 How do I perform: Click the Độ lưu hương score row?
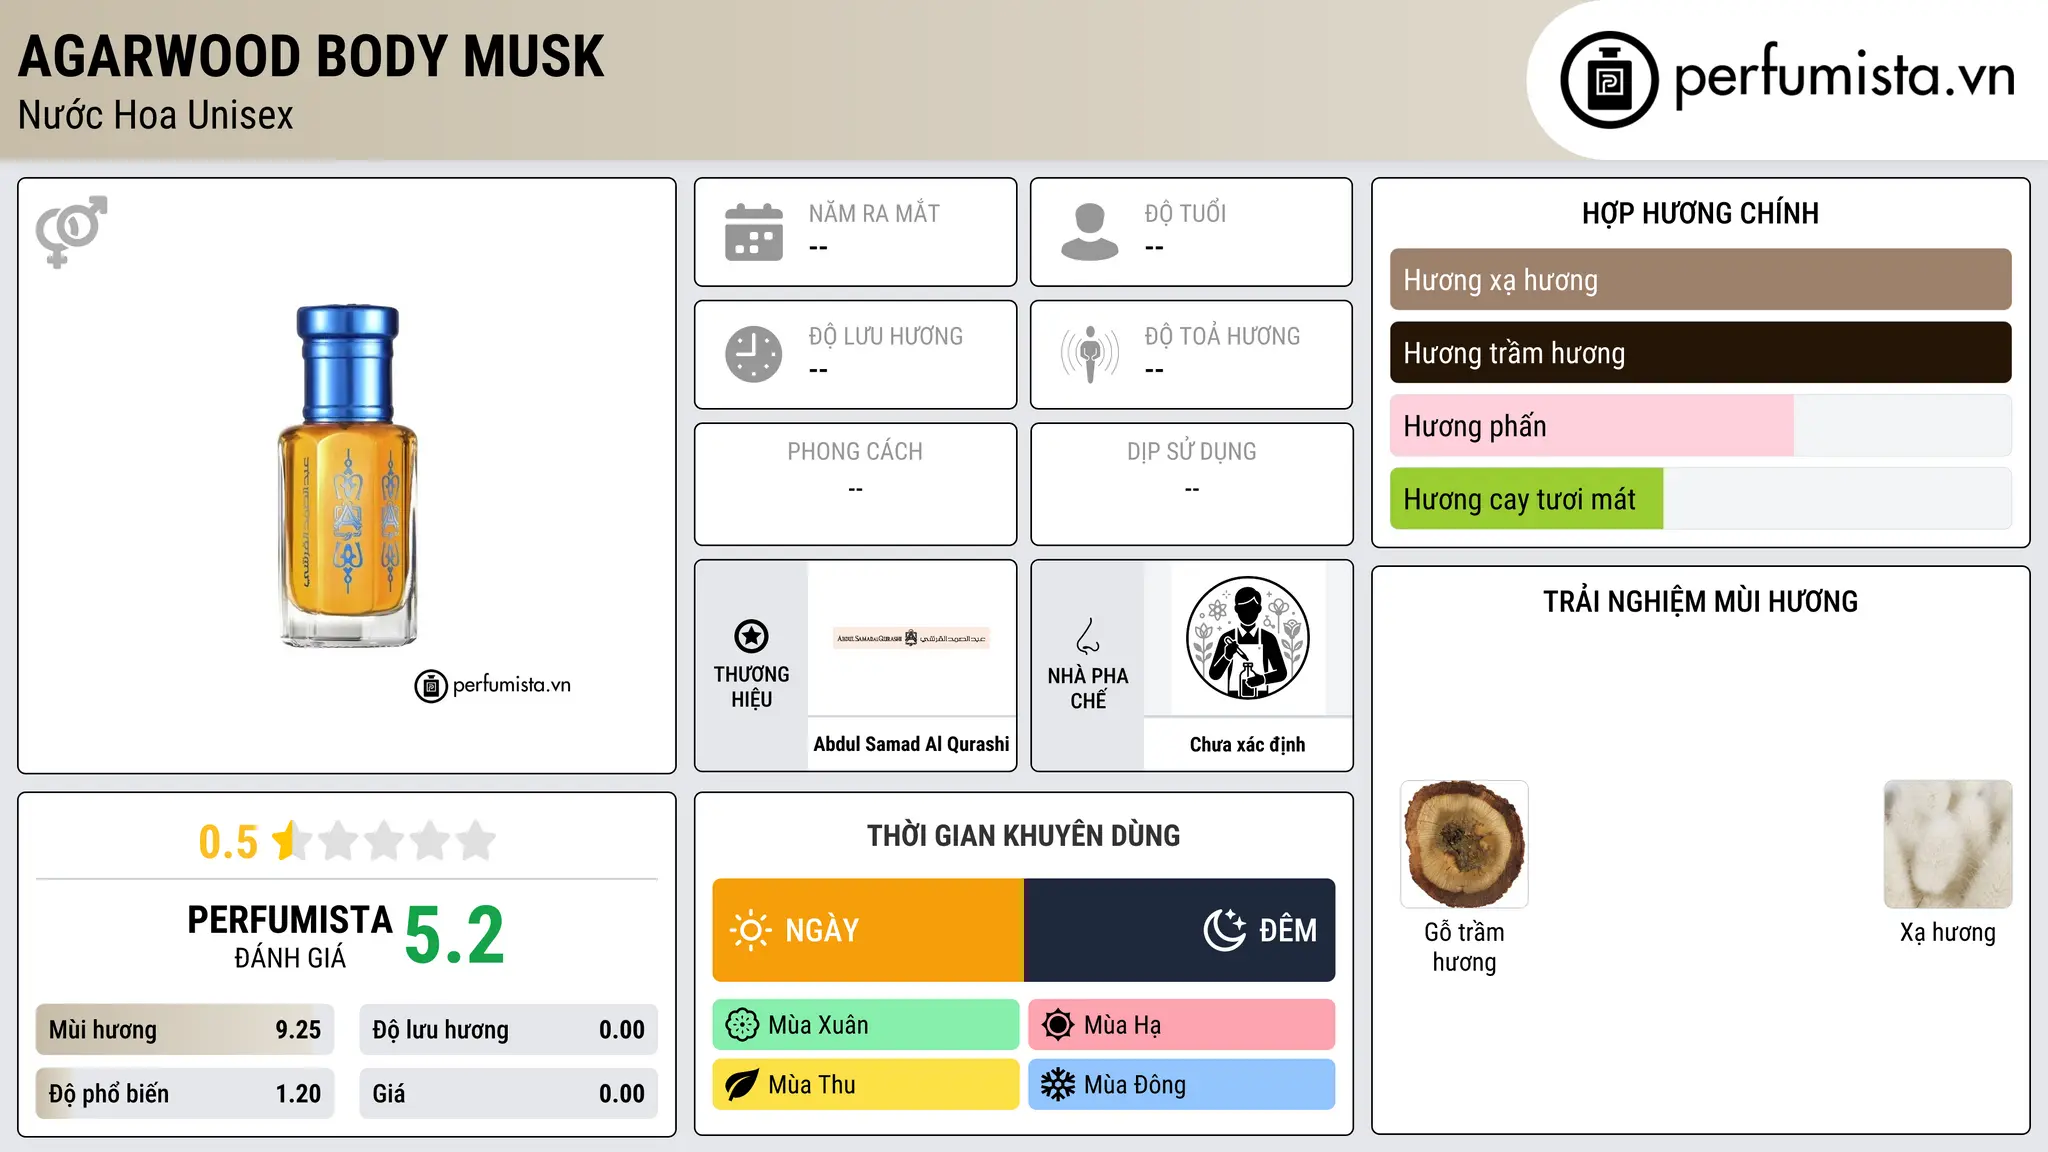pyautogui.click(x=509, y=1030)
